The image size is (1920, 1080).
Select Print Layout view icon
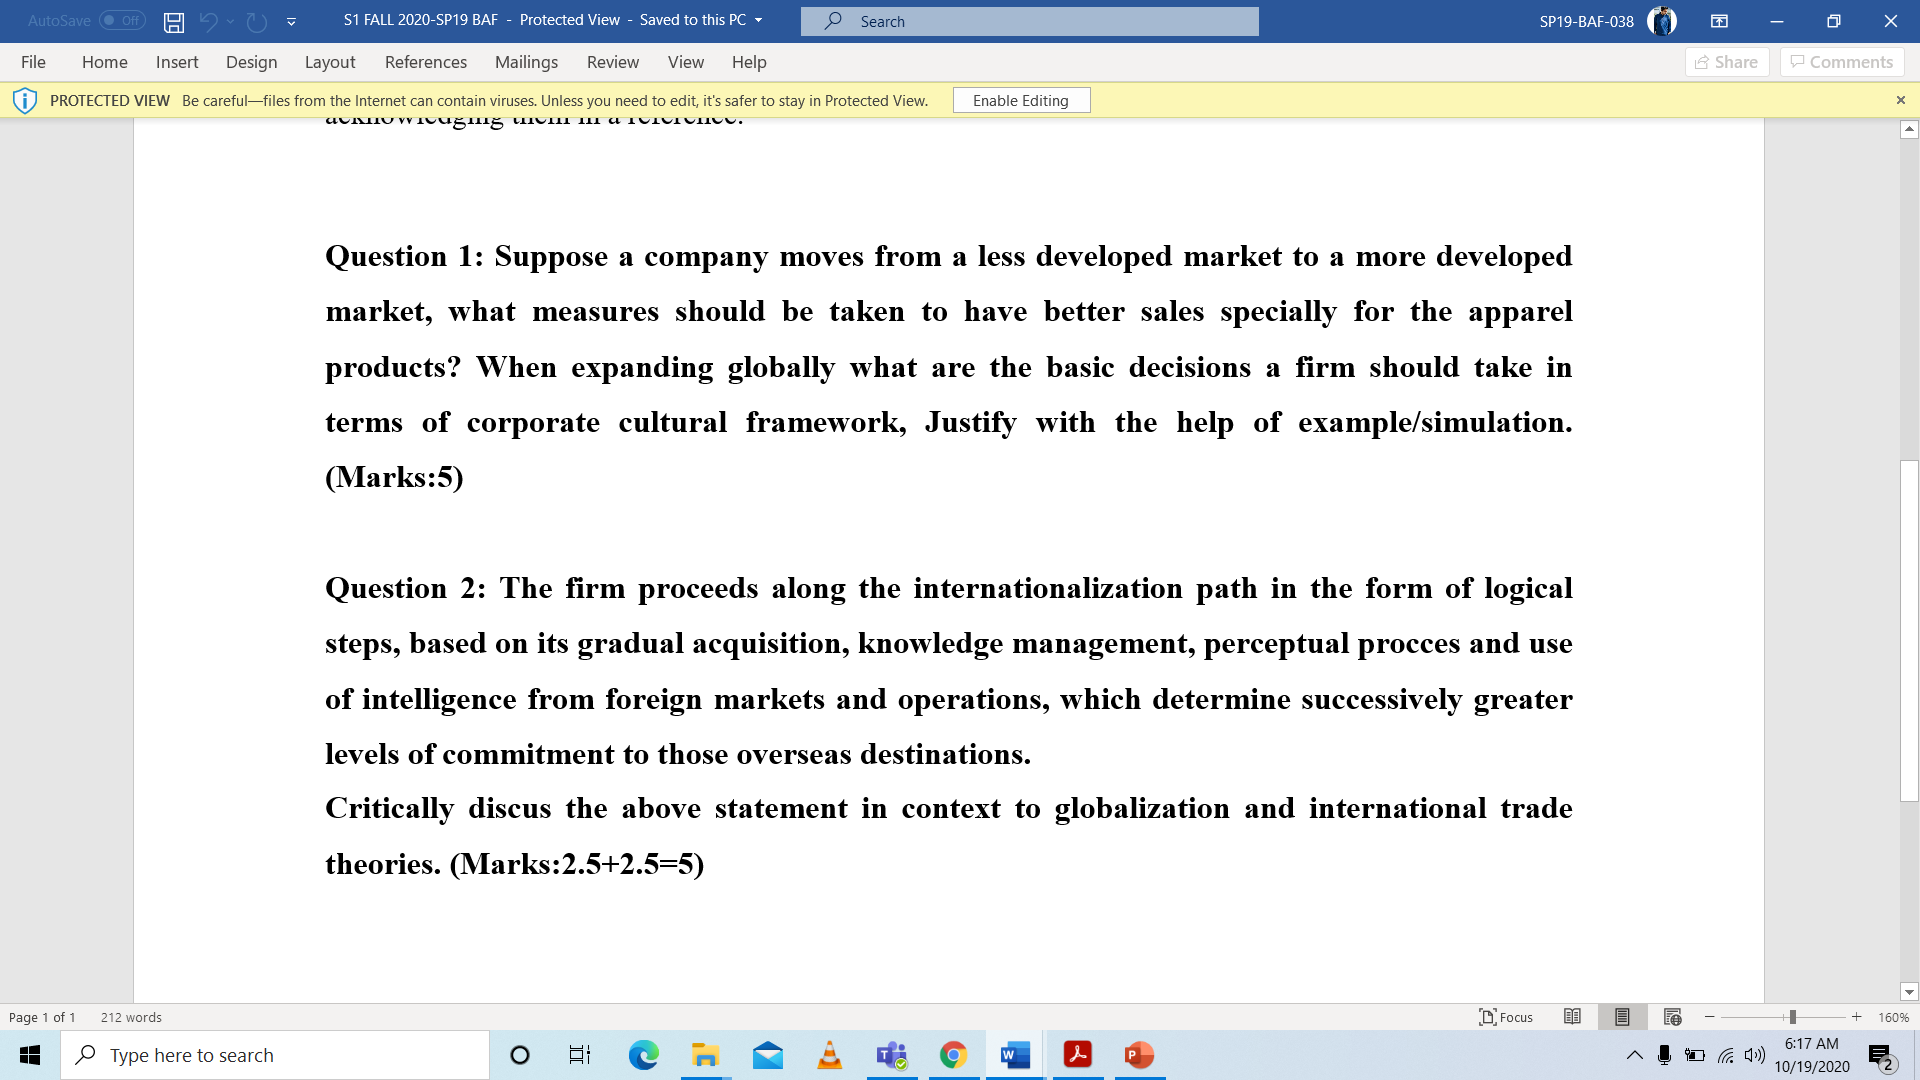pos(1622,1017)
